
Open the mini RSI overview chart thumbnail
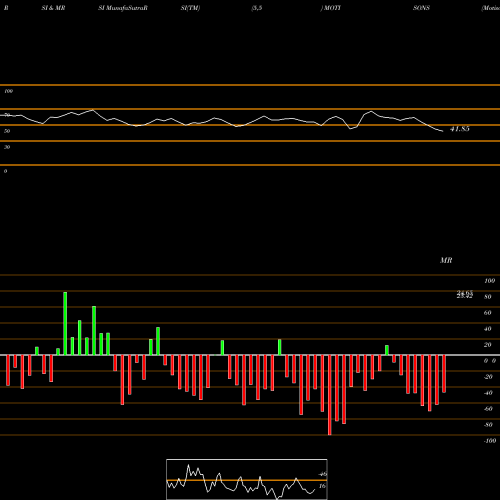[x=247, y=479]
